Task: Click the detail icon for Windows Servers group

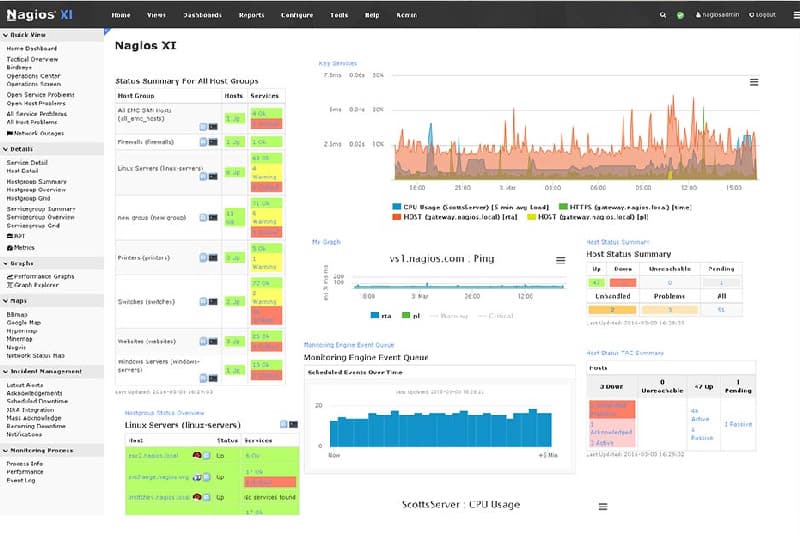Action: pos(203,378)
